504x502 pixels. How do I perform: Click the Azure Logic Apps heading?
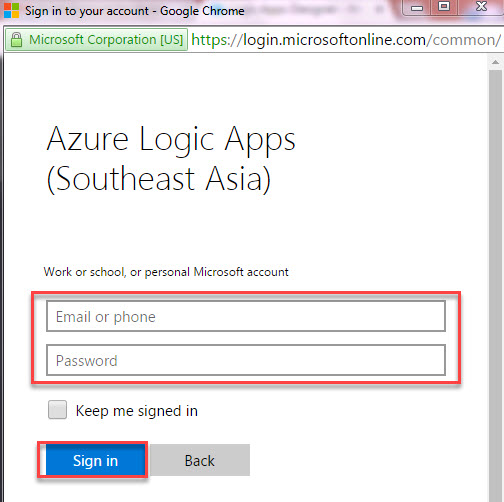171,140
